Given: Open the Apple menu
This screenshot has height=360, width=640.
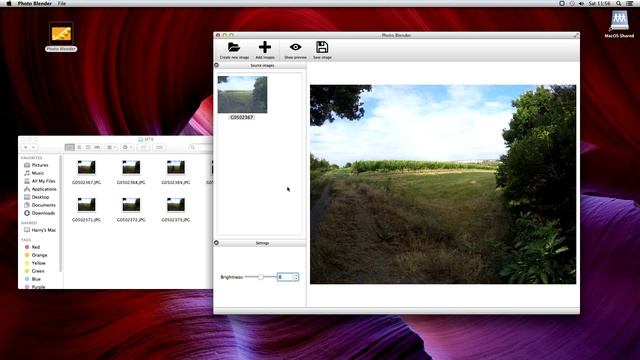Looking at the screenshot, I should (x=9, y=3).
